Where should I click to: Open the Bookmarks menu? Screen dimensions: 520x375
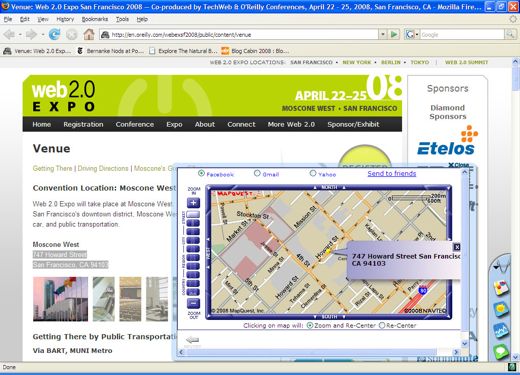pyautogui.click(x=95, y=19)
